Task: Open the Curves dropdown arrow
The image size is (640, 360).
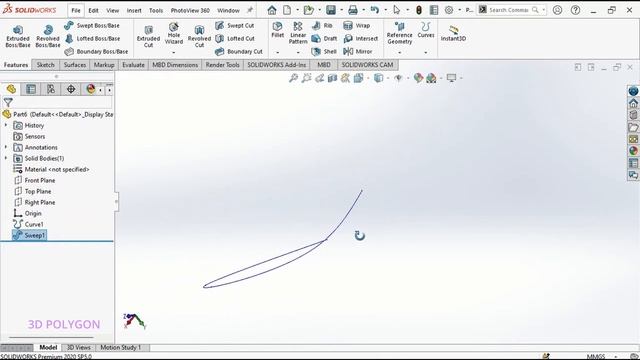Action: click(426, 52)
